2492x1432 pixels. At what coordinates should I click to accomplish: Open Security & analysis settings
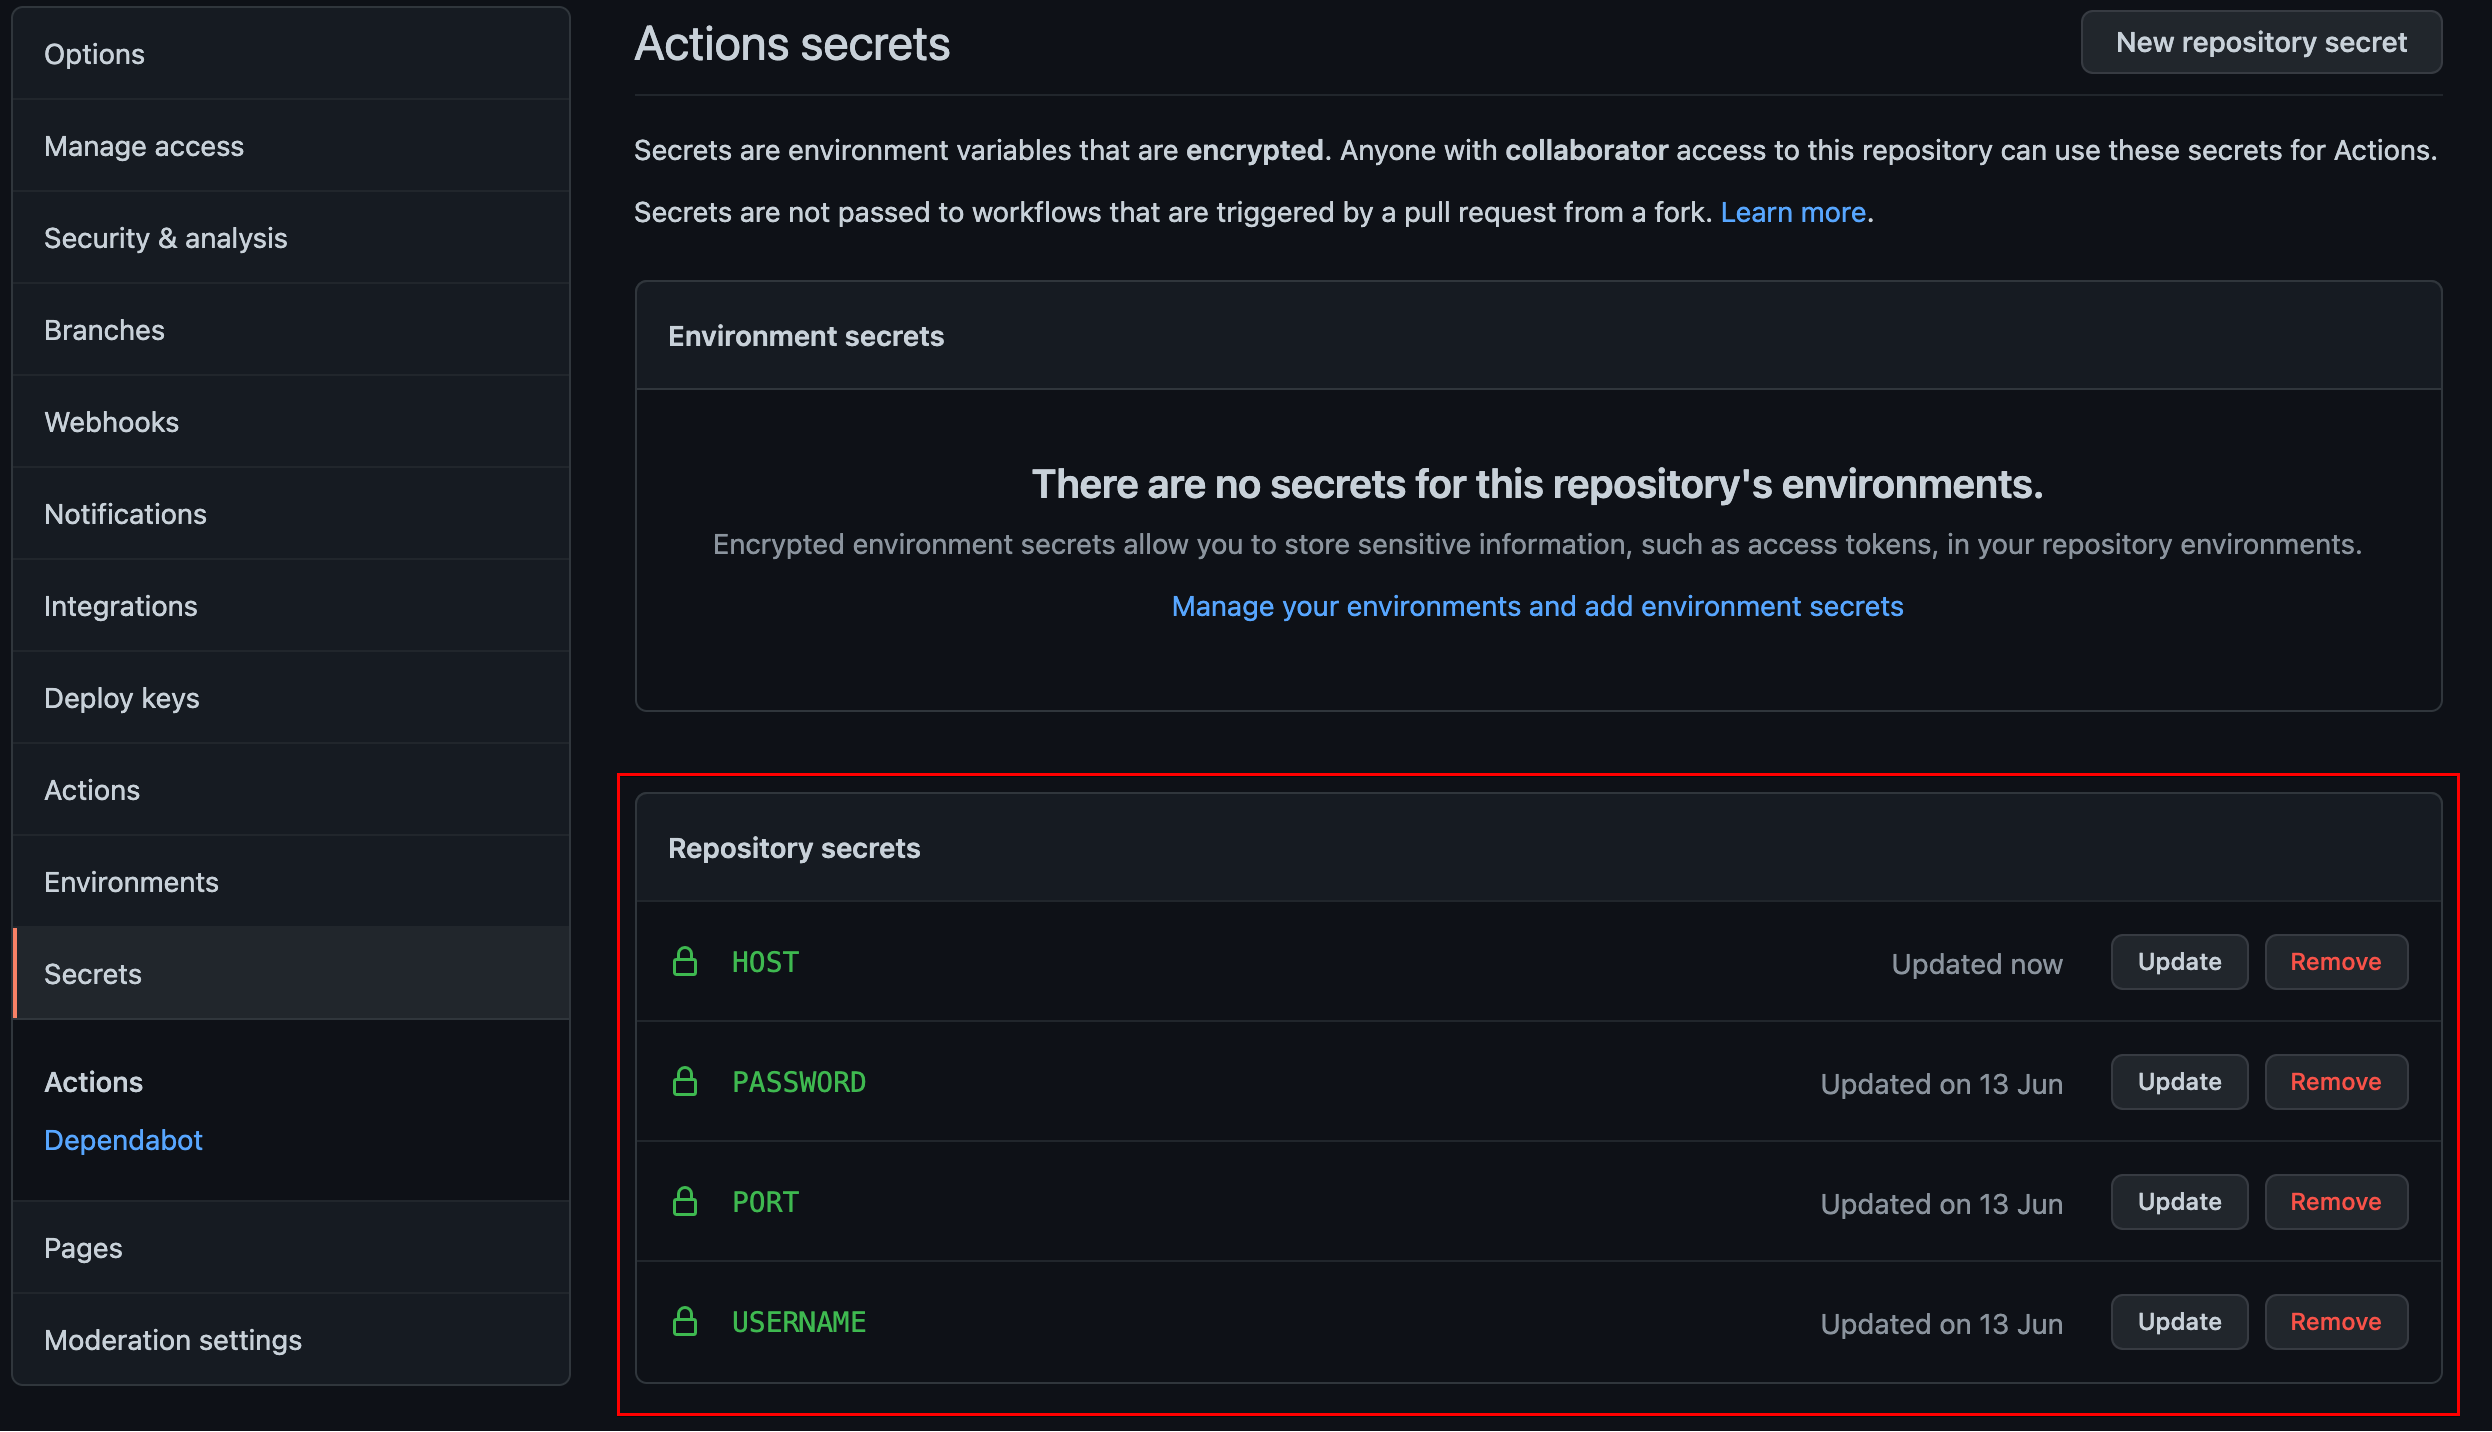[291, 238]
